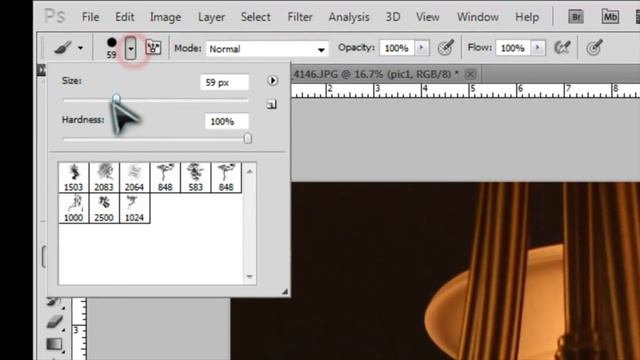This screenshot has height=360, width=640.
Task: Click the Photoshop Ps logo
Action: click(x=54, y=17)
